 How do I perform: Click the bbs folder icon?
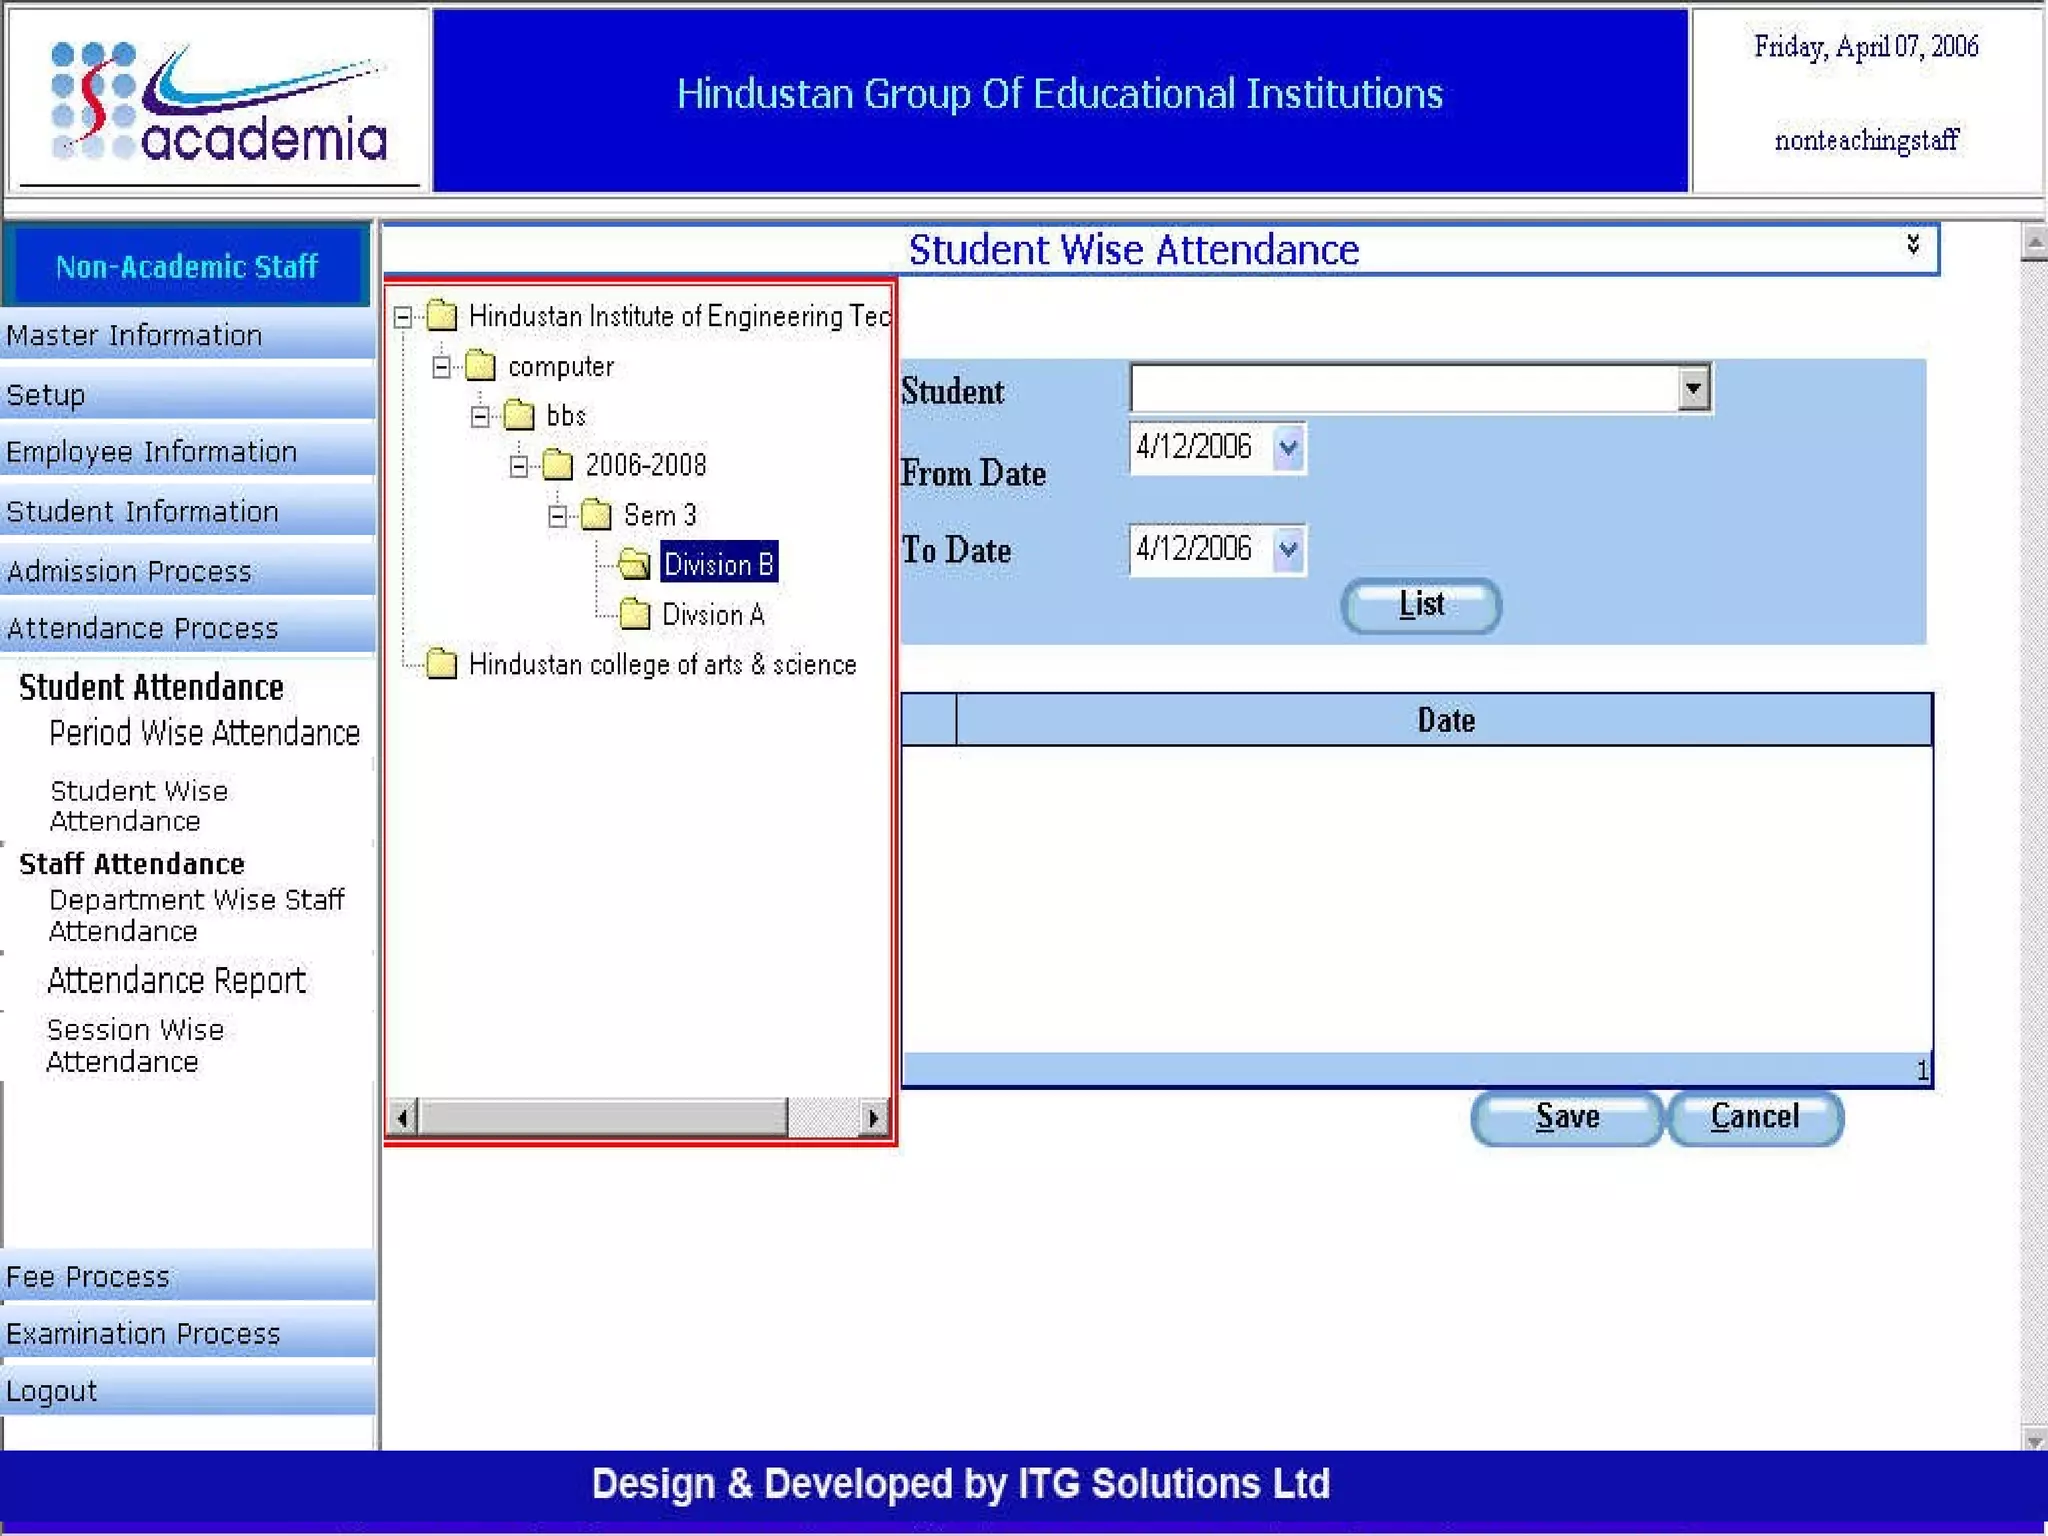point(518,415)
